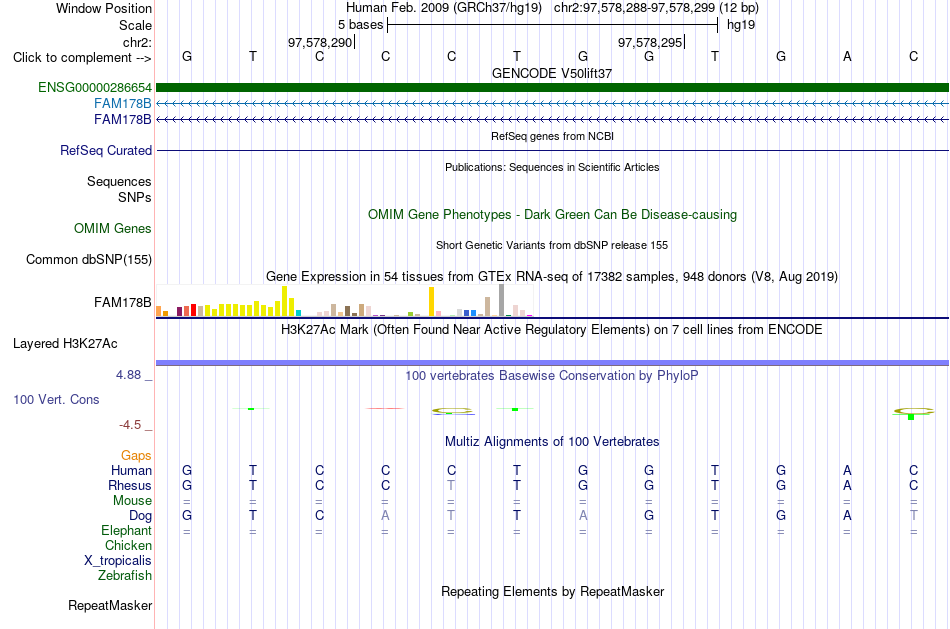Click the Window Position label
This screenshot has width=950, height=629.
(104, 8)
